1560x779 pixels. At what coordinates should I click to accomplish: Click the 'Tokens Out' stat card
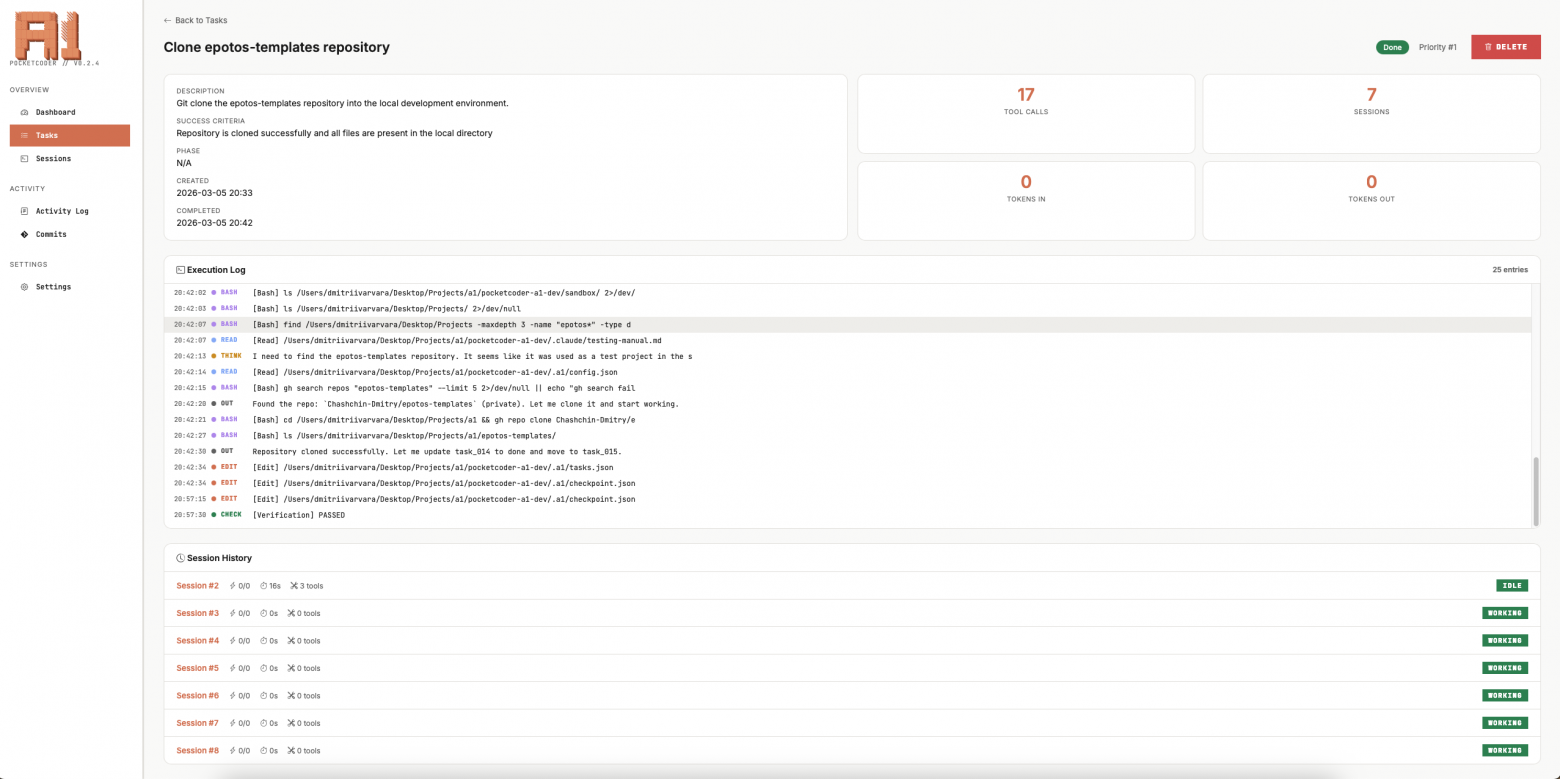1371,201
